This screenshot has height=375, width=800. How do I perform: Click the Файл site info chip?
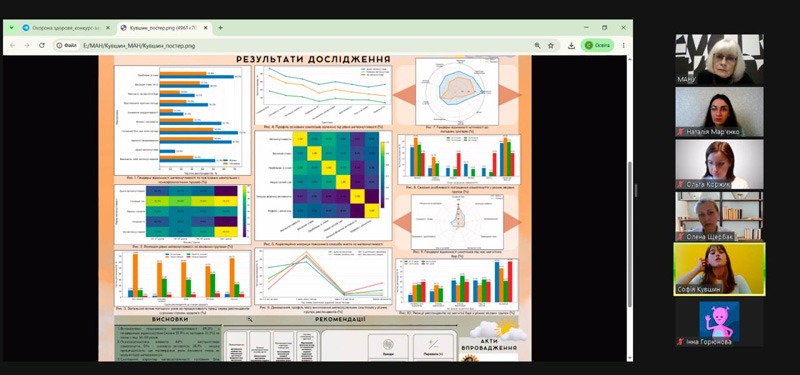coord(67,45)
